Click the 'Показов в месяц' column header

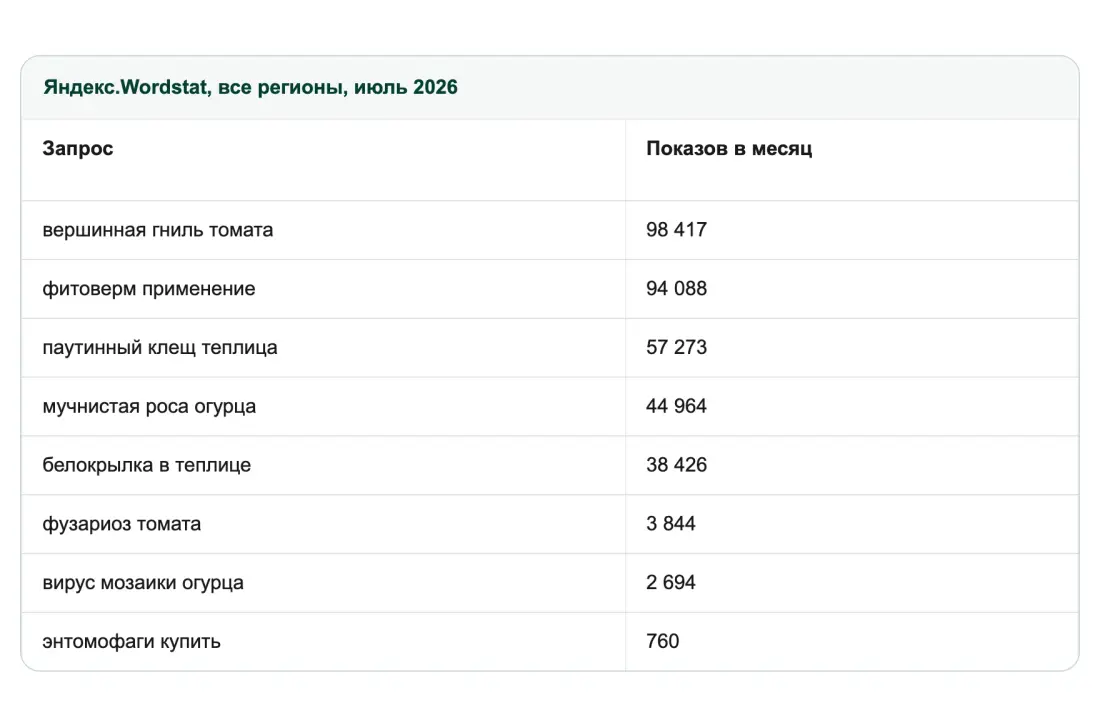(x=729, y=148)
